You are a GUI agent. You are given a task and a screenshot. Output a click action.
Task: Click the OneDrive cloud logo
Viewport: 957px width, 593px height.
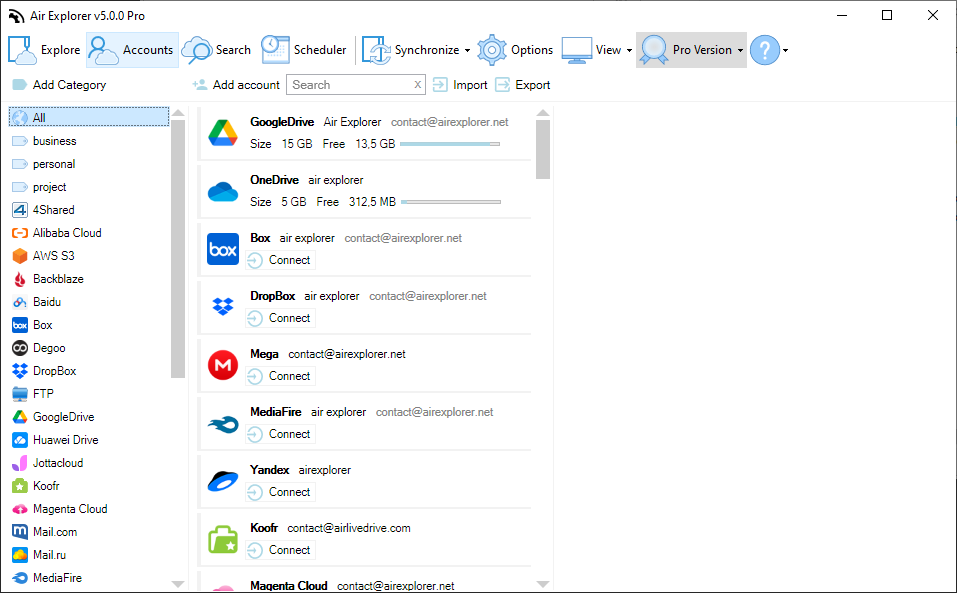pyautogui.click(x=223, y=192)
